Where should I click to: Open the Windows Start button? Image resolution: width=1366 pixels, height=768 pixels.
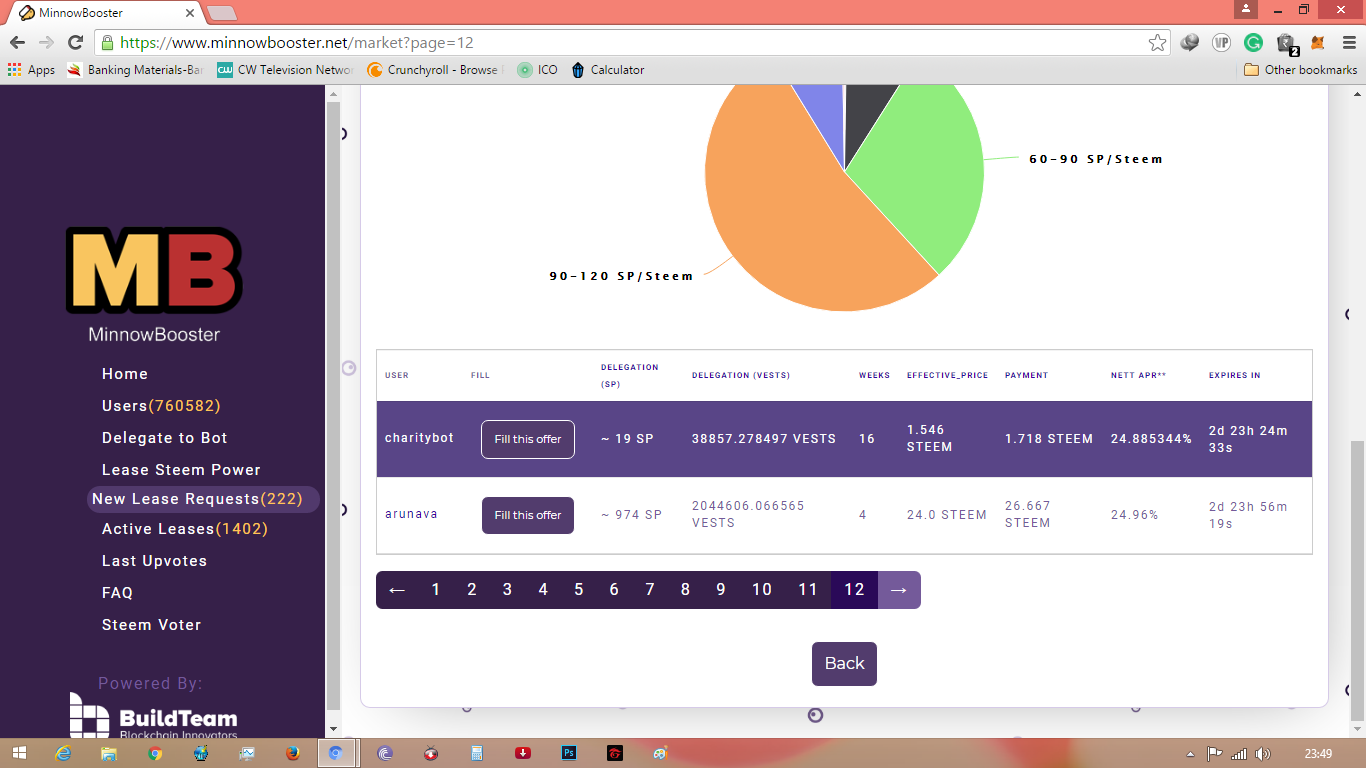[20, 753]
